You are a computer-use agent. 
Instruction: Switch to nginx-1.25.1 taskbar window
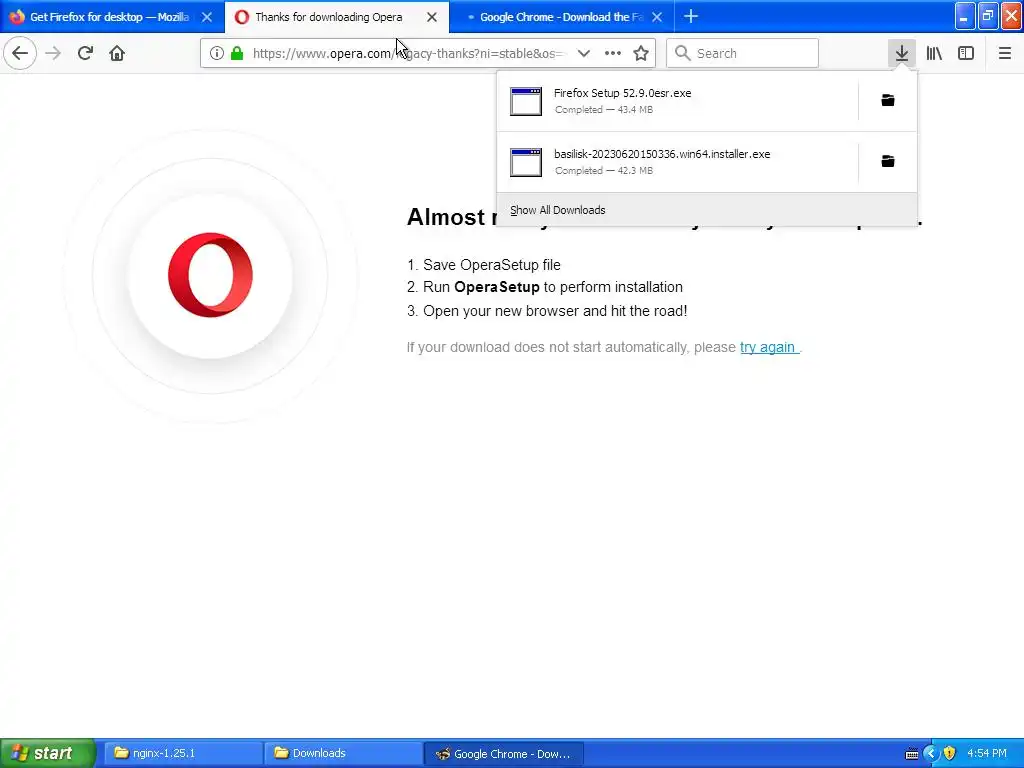coord(182,754)
